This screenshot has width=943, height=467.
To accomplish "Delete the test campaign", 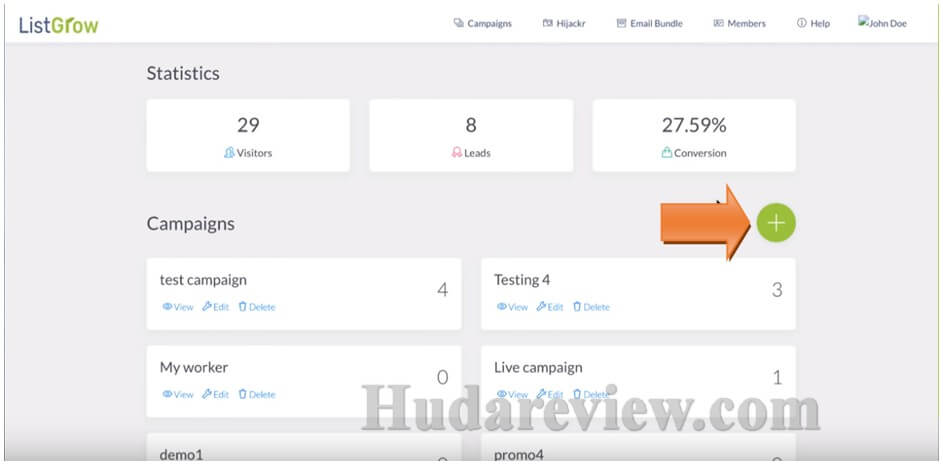I will click(257, 307).
